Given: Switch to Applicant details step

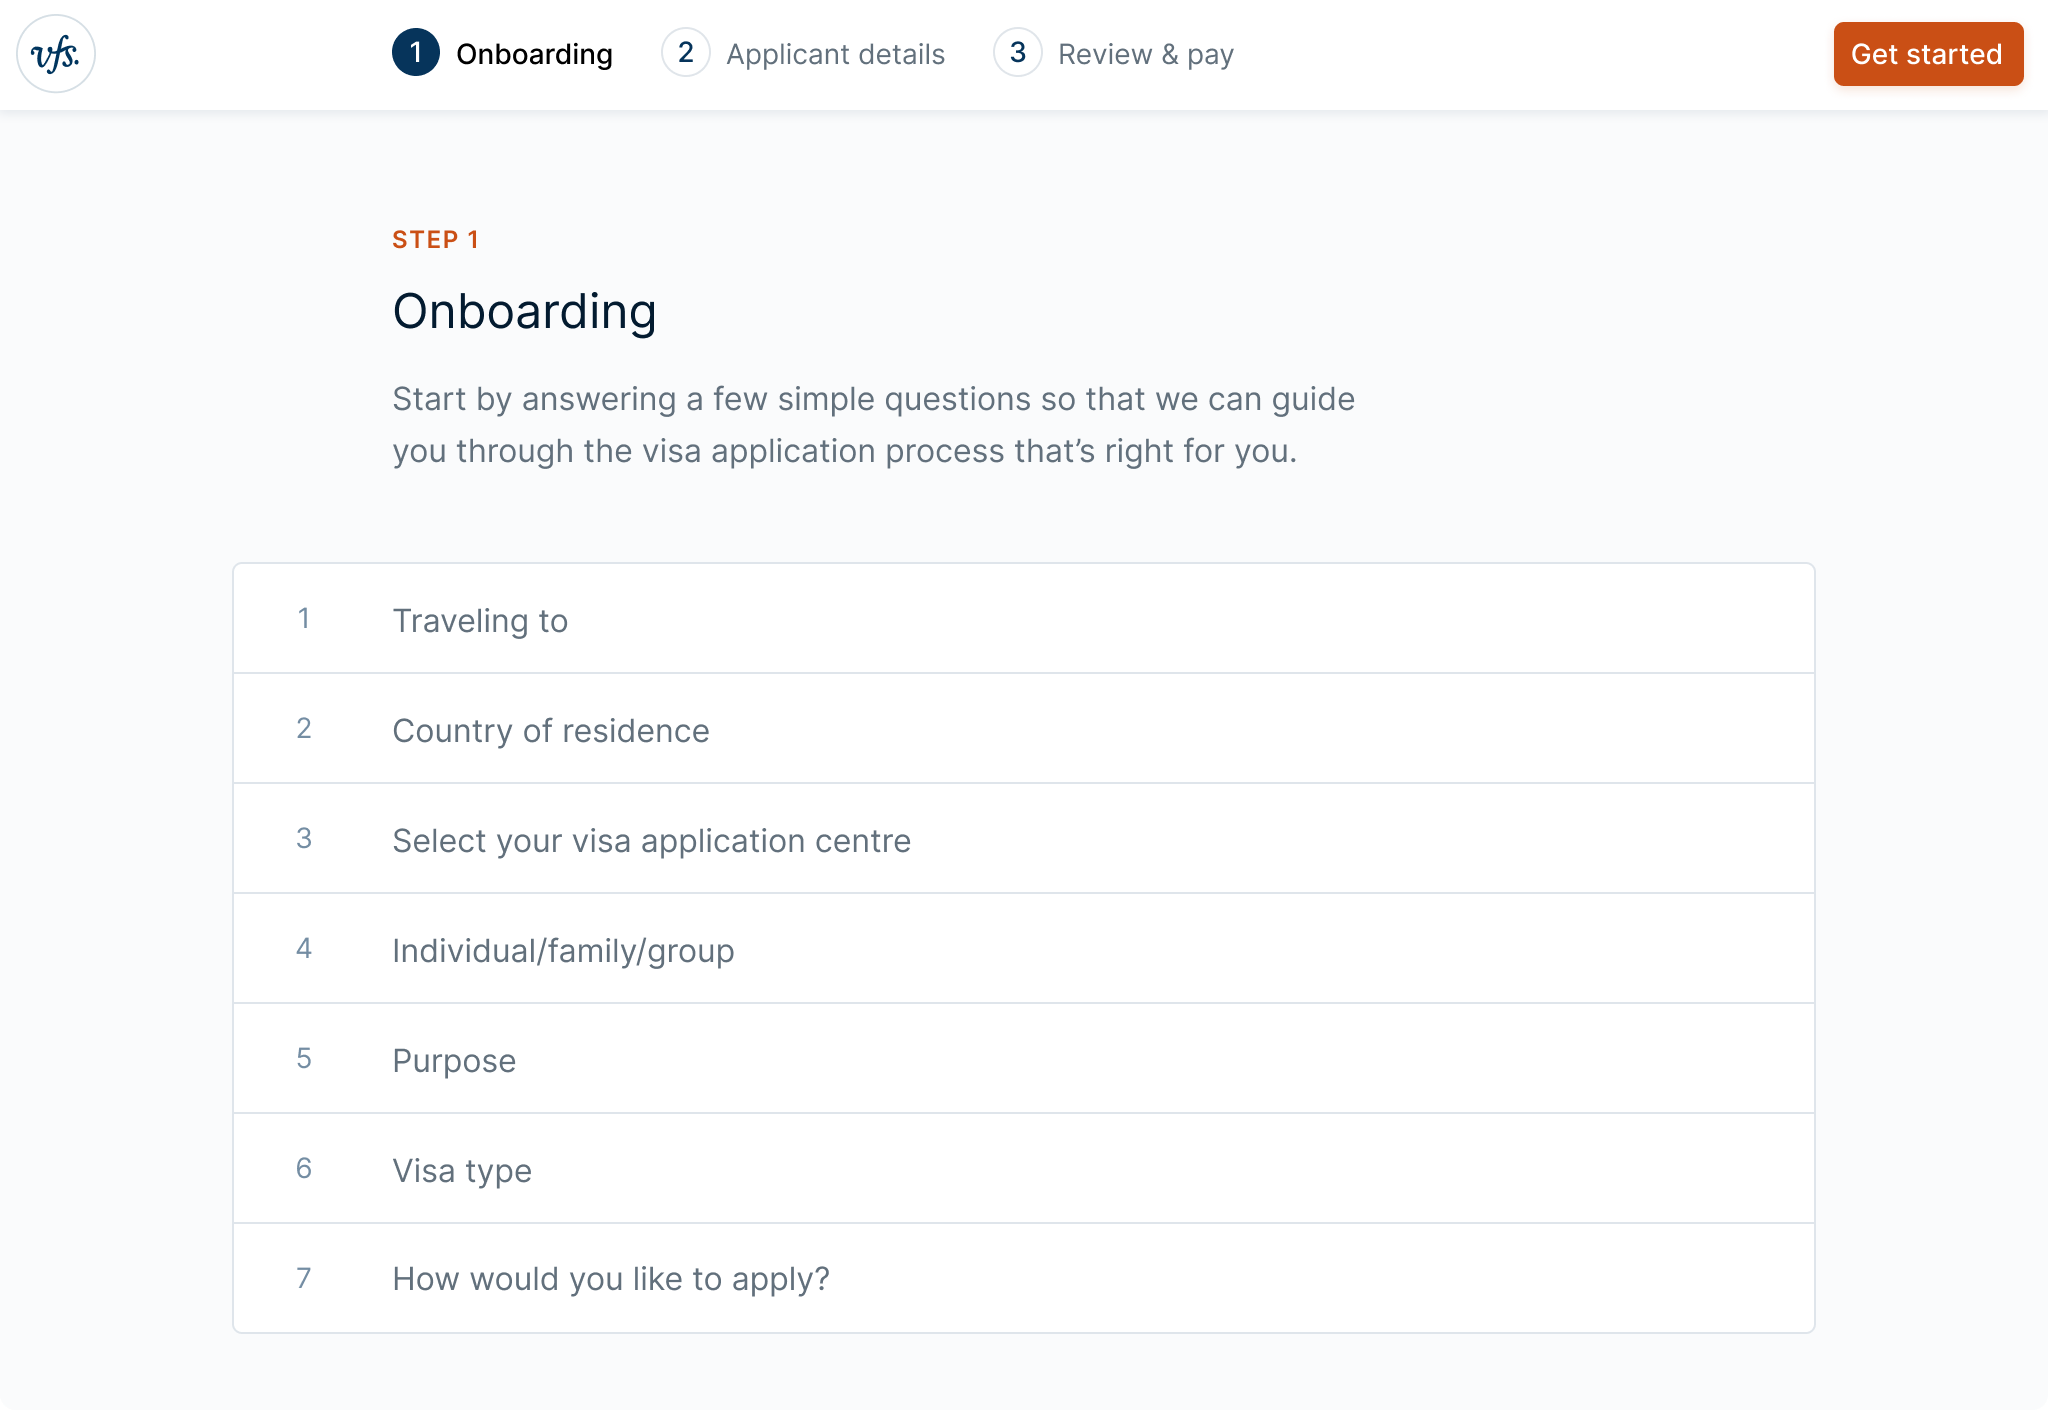Looking at the screenshot, I should pos(835,54).
